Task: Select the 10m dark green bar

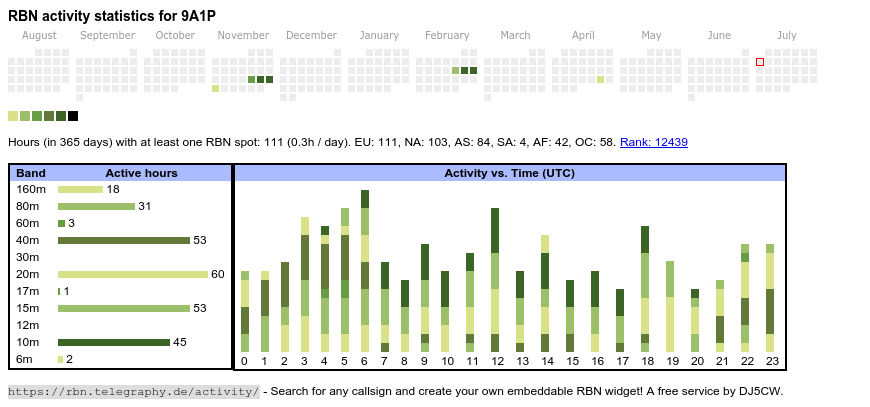Action: click(113, 342)
